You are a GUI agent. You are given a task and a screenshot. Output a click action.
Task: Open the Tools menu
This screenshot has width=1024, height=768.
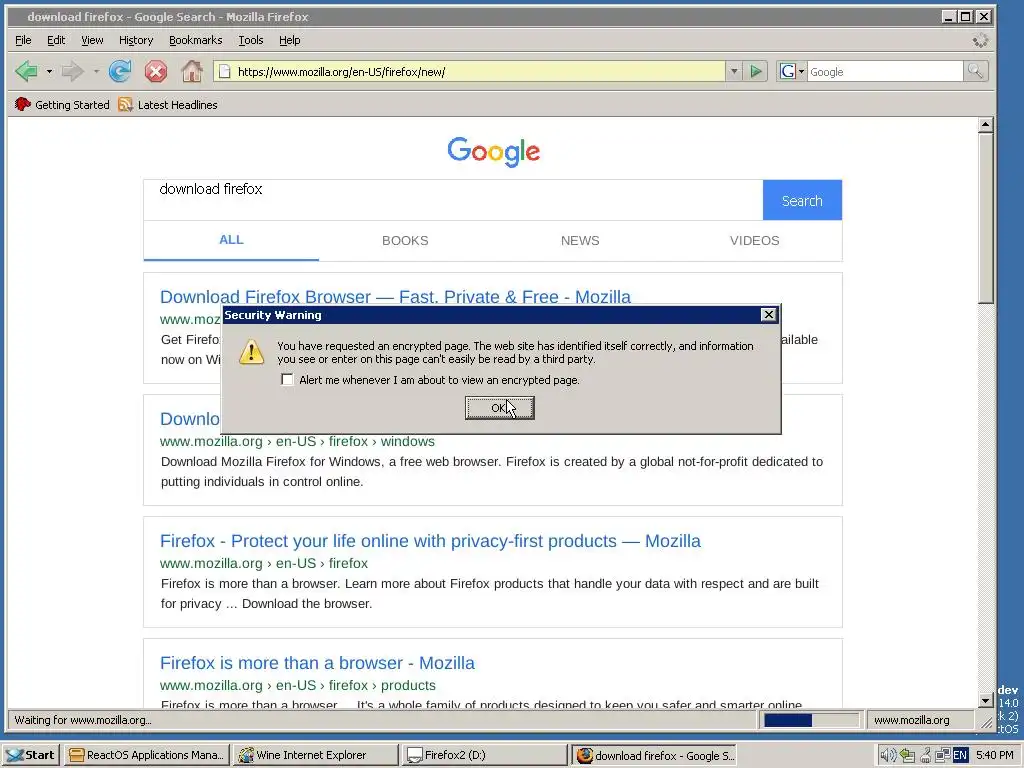251,40
